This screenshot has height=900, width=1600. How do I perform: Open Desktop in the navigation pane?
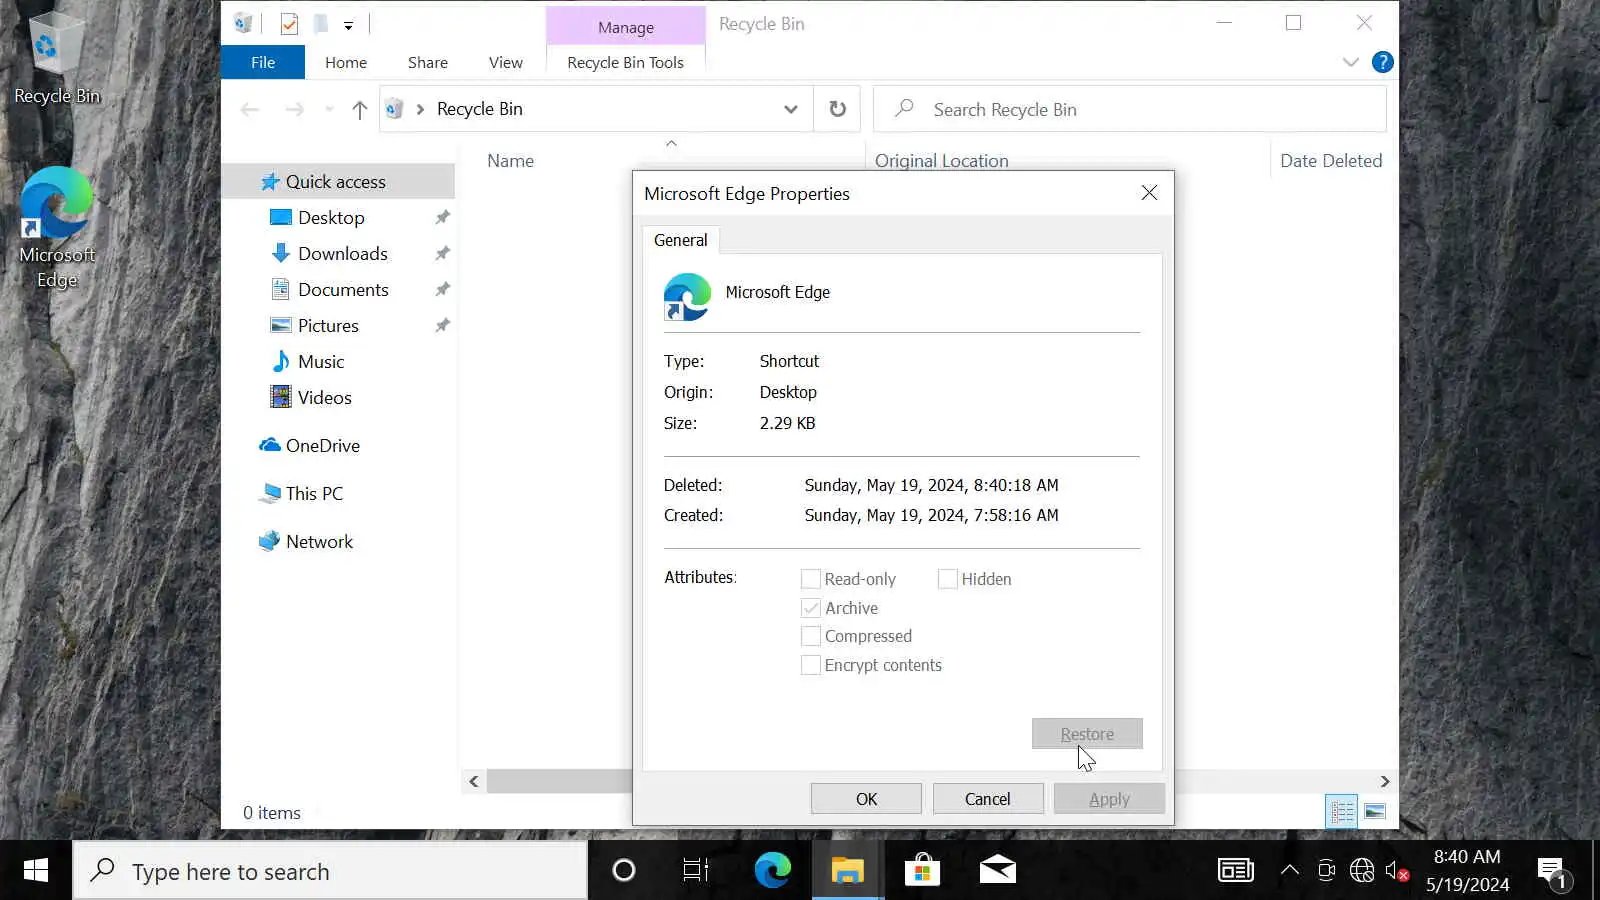[x=331, y=218]
